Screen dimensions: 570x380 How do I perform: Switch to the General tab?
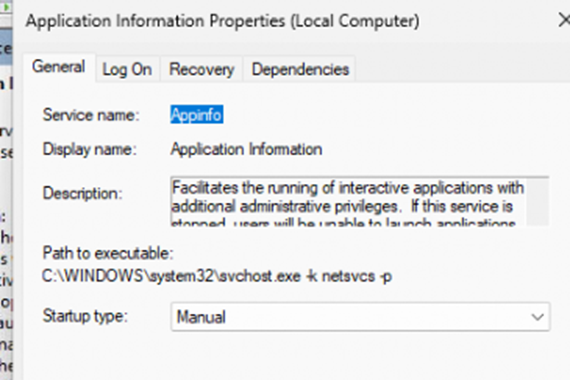click(x=59, y=67)
